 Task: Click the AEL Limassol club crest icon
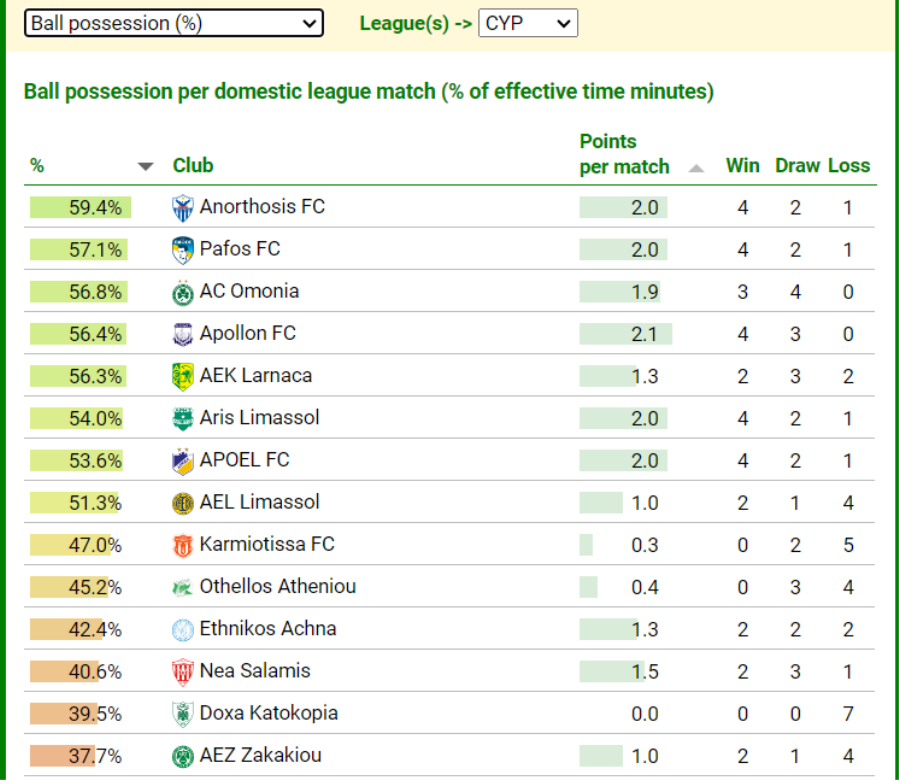tap(182, 503)
